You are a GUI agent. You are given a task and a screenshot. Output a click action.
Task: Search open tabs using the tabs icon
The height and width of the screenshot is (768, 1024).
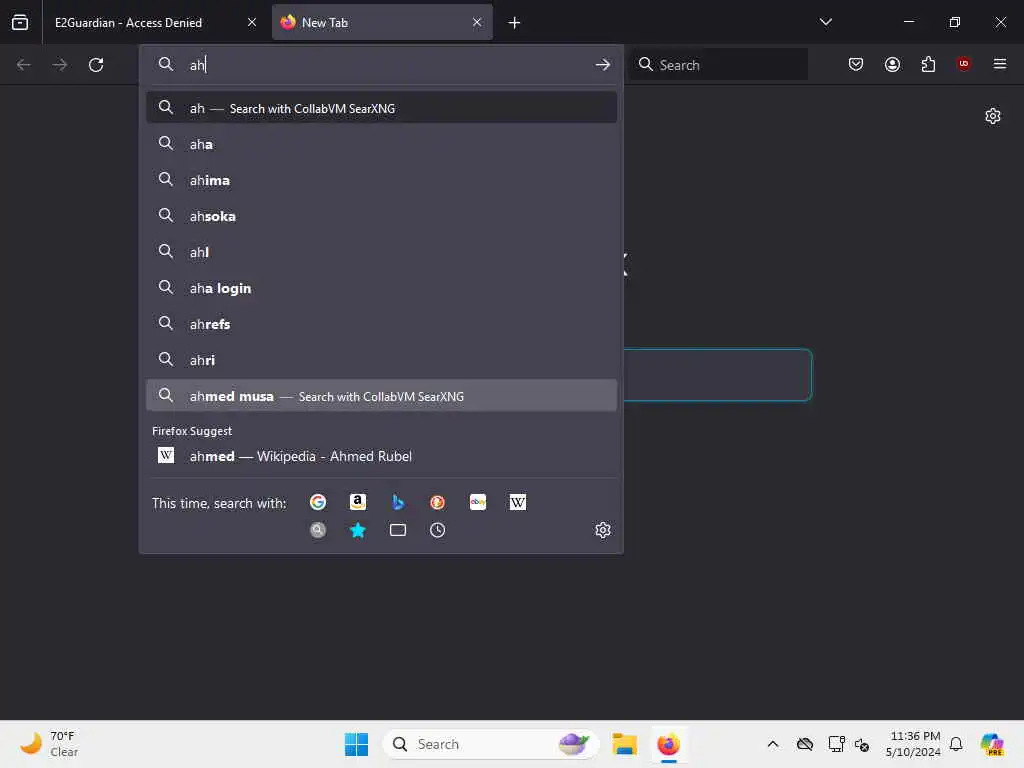click(x=398, y=530)
